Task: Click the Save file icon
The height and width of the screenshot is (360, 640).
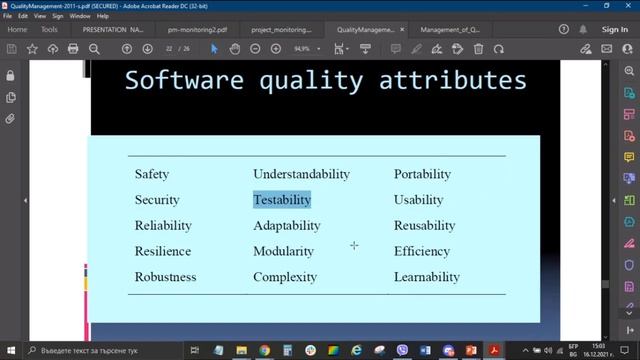Action: coord(11,49)
